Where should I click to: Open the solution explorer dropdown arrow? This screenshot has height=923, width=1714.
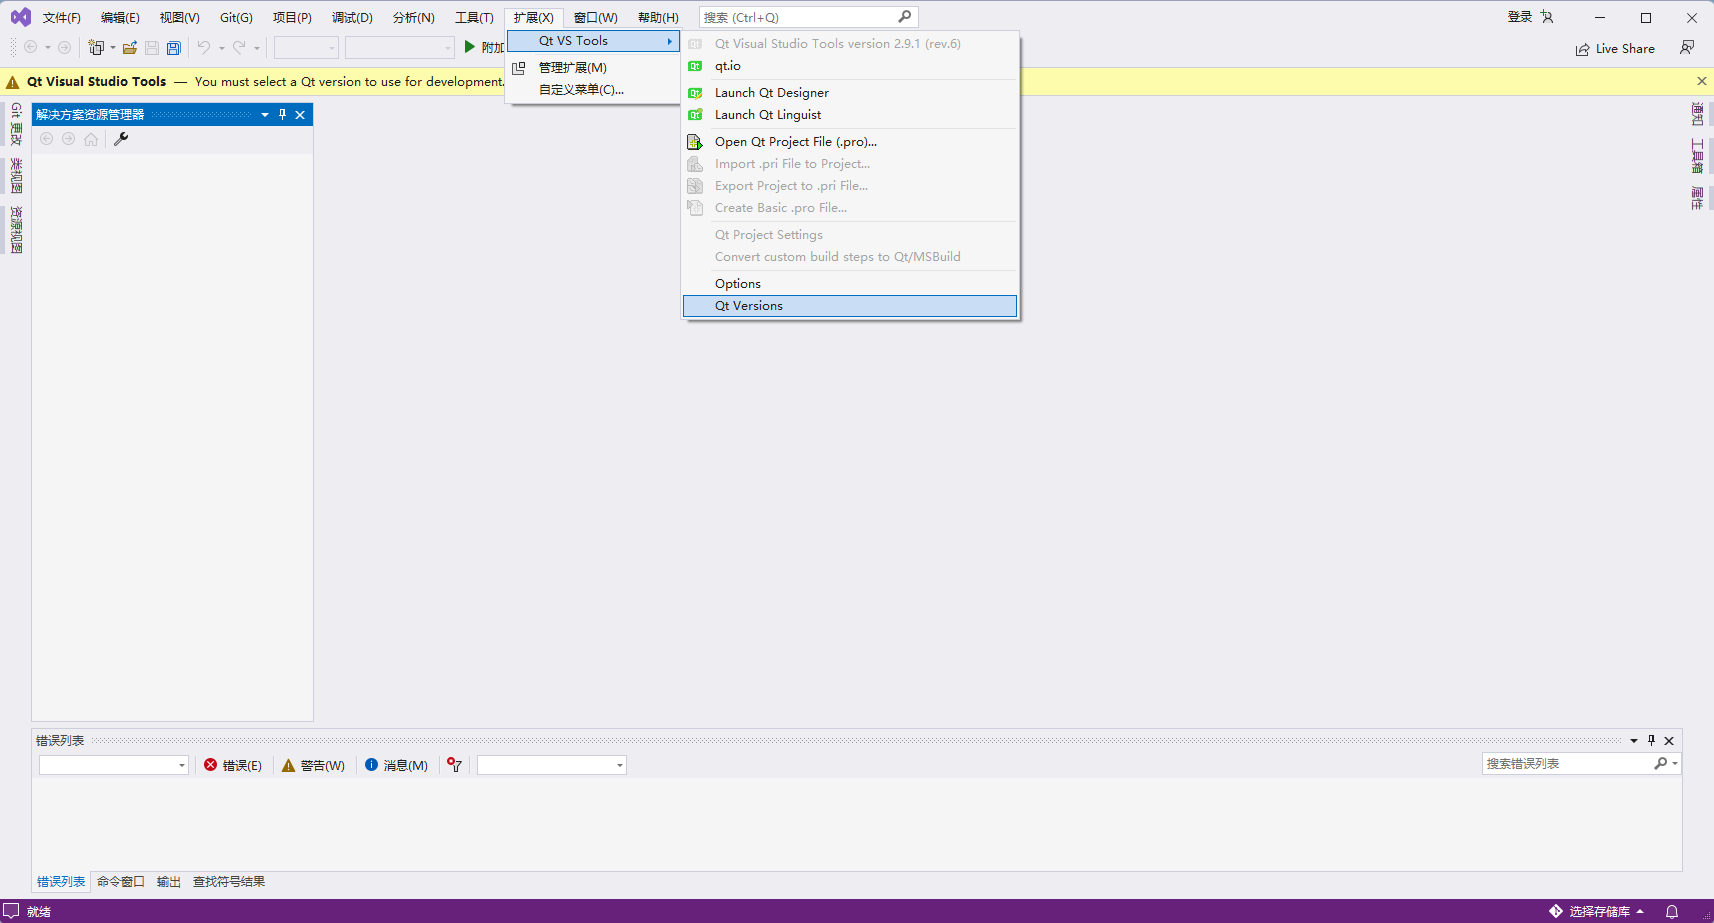pos(263,114)
